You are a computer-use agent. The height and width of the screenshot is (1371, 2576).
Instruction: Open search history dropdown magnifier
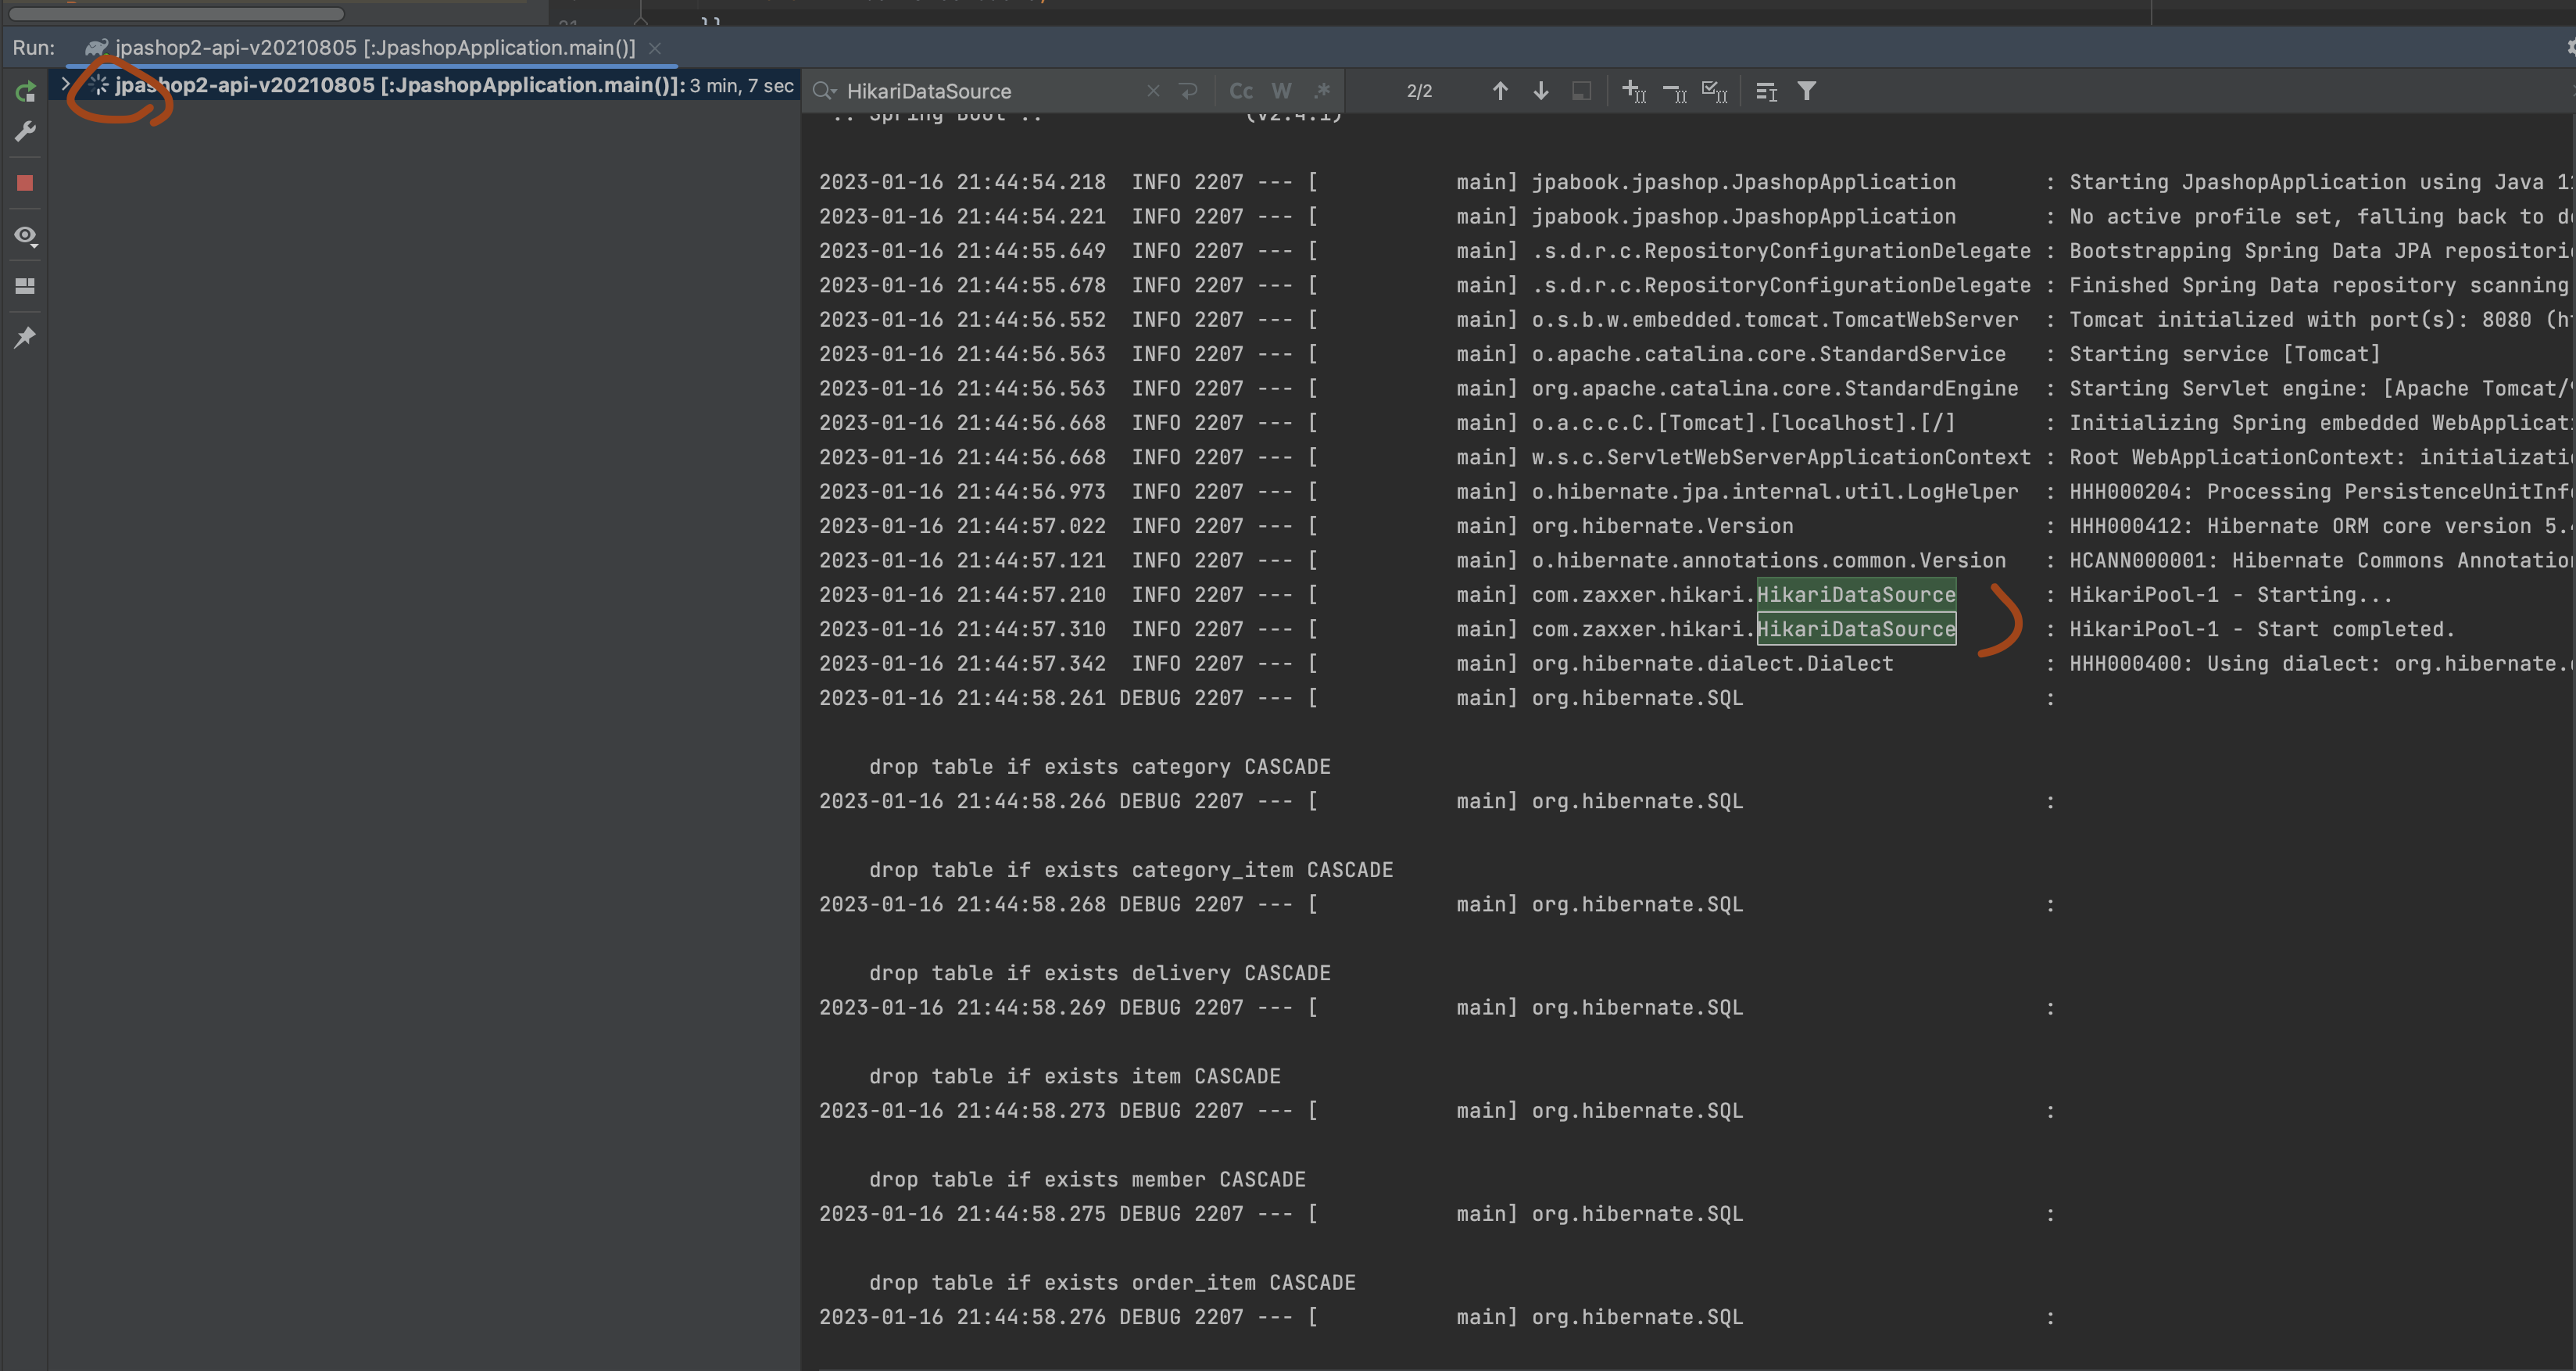[x=824, y=91]
